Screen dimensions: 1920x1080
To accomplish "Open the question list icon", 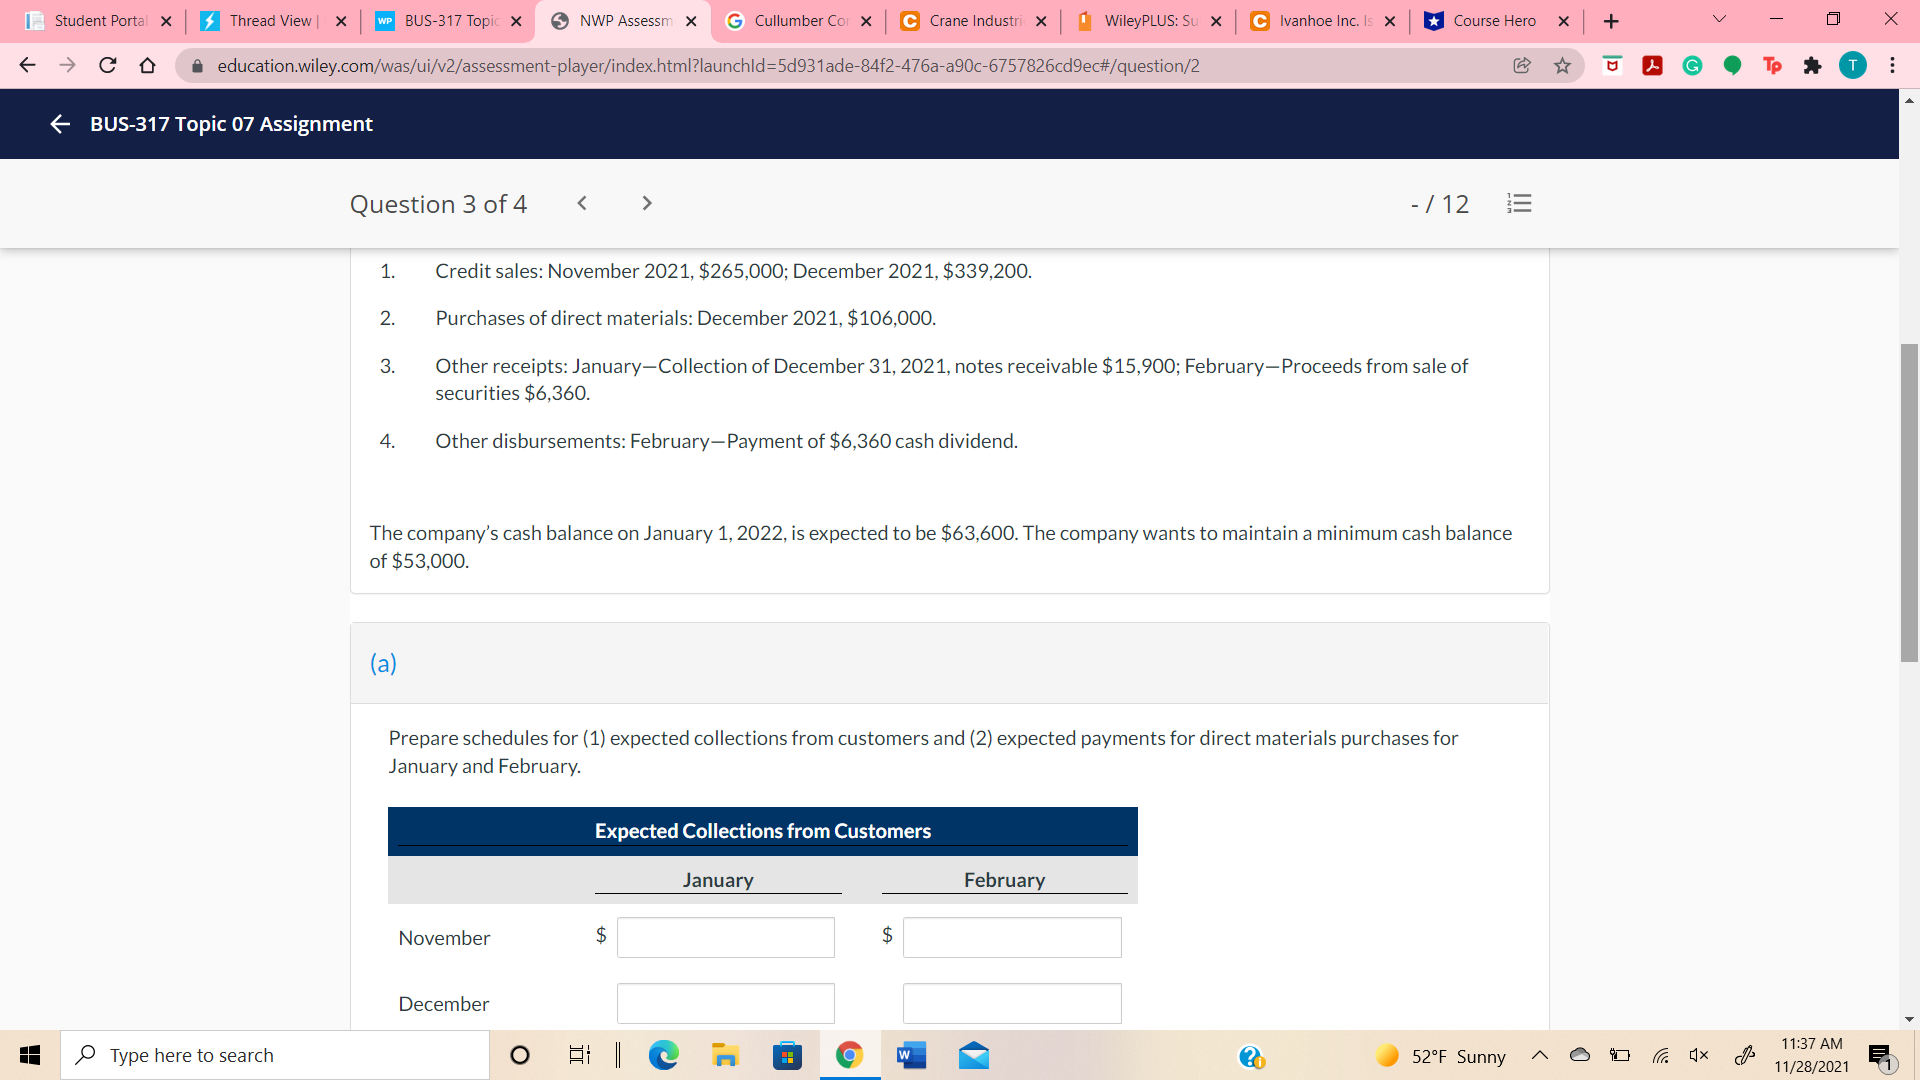I will click(x=1519, y=204).
